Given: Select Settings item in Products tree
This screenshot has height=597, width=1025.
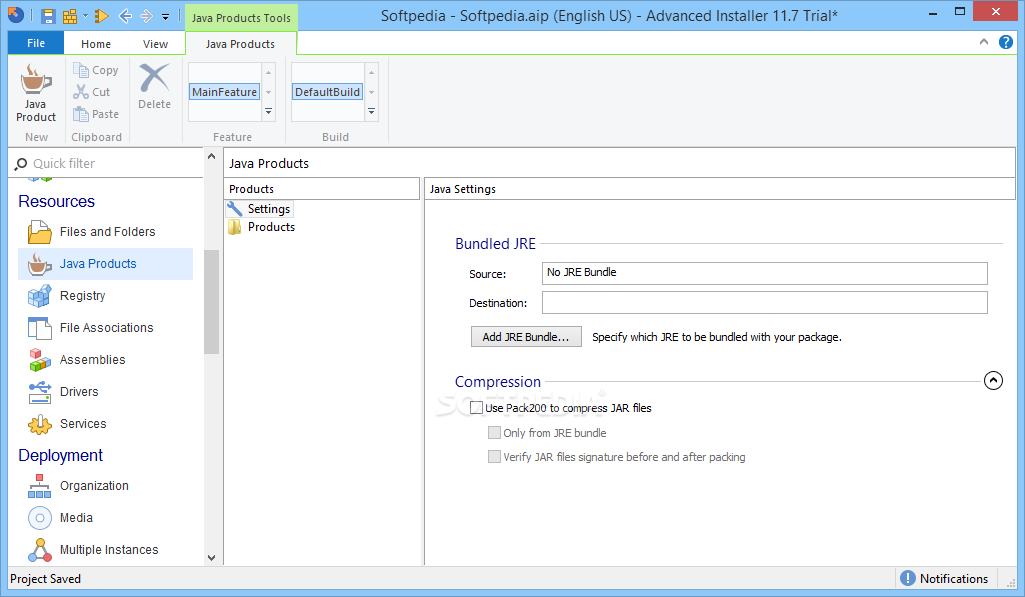Looking at the screenshot, I should click(260, 209).
